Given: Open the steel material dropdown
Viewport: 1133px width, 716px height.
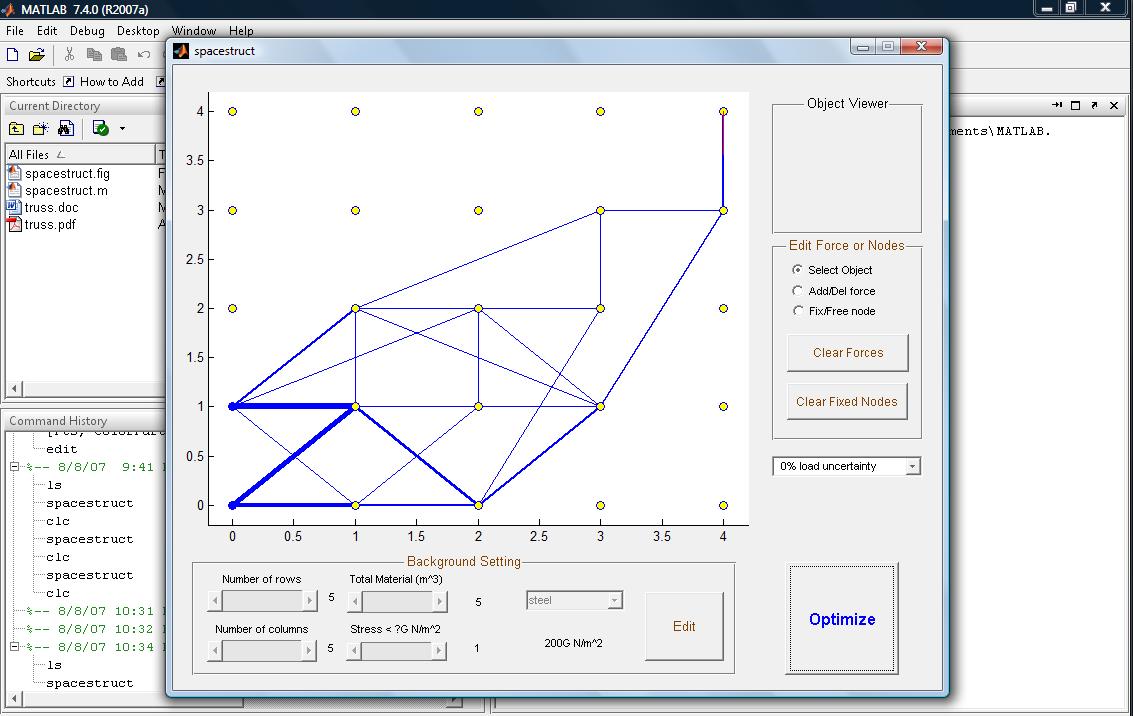Looking at the screenshot, I should pos(614,601).
